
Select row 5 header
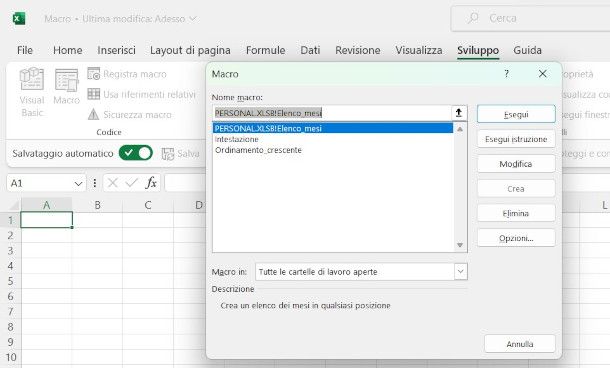coord(11,281)
